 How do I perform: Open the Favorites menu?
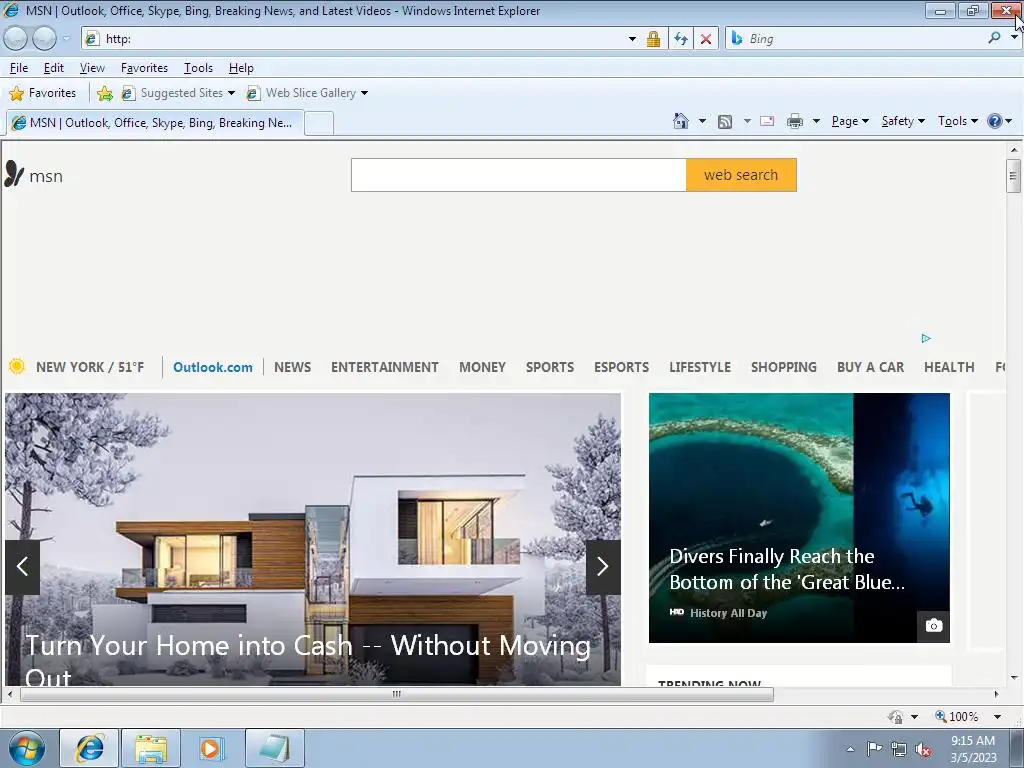click(144, 68)
